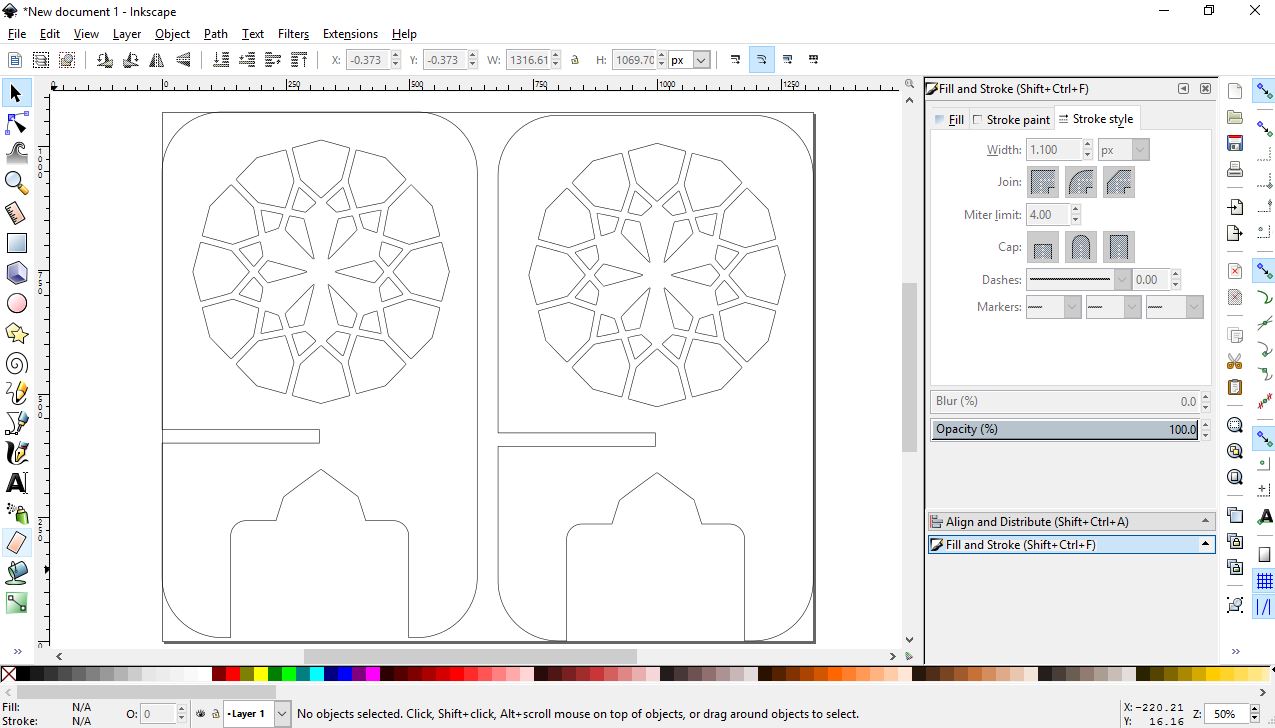
Task: Select the Gradient tool
Action: (x=16, y=603)
